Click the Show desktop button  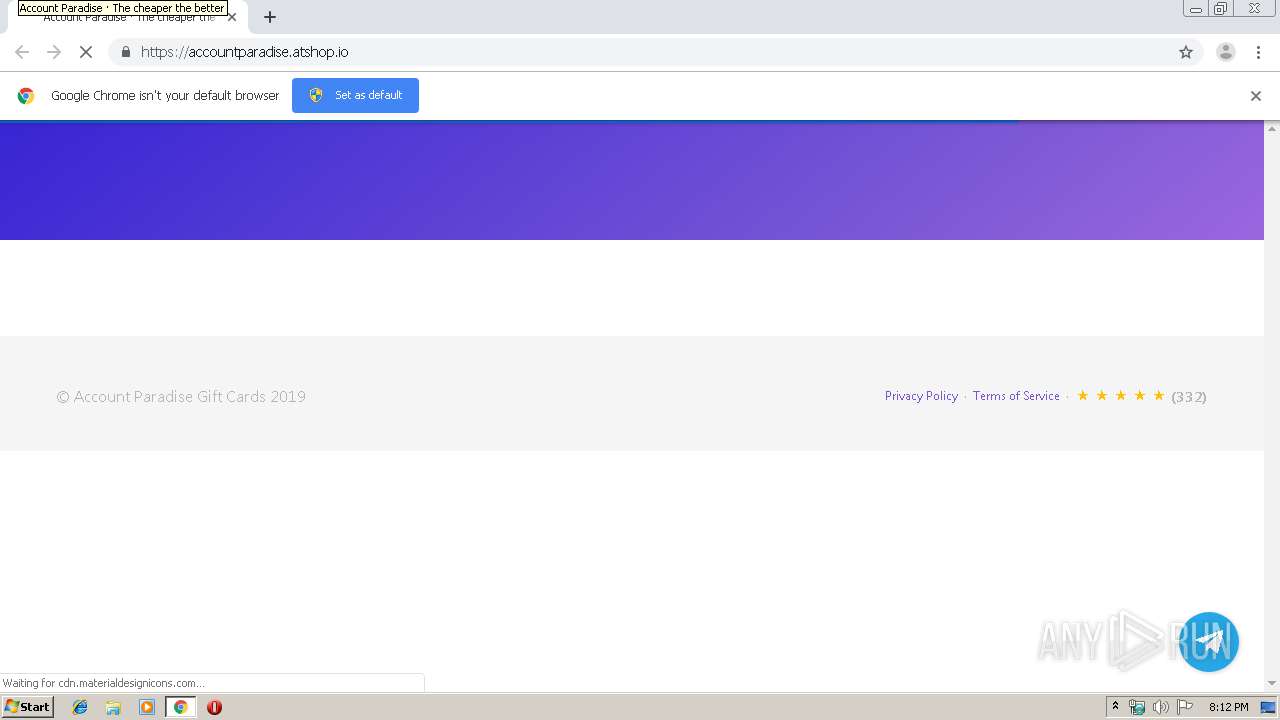[x=1268, y=707]
